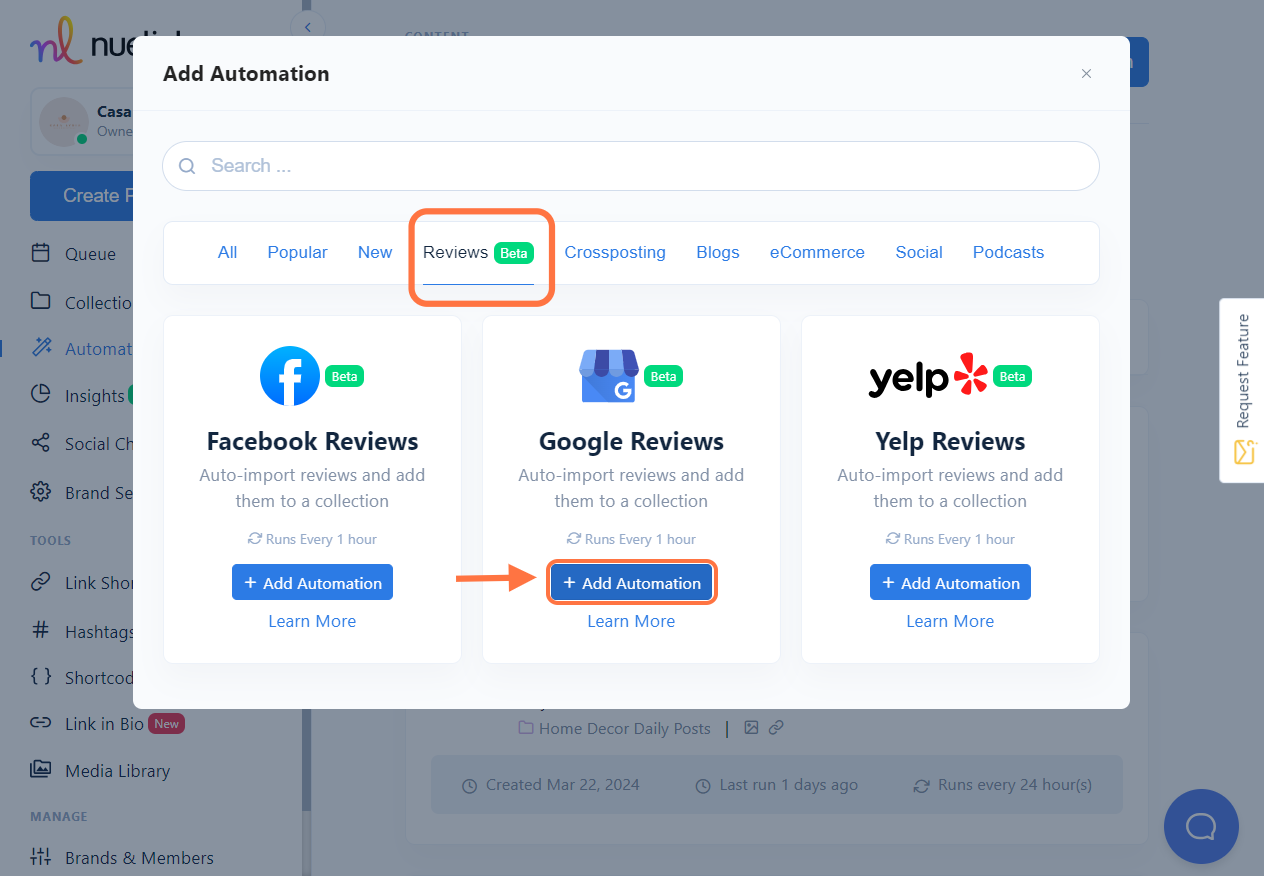Click the brand avatar thumbnail

coord(64,122)
